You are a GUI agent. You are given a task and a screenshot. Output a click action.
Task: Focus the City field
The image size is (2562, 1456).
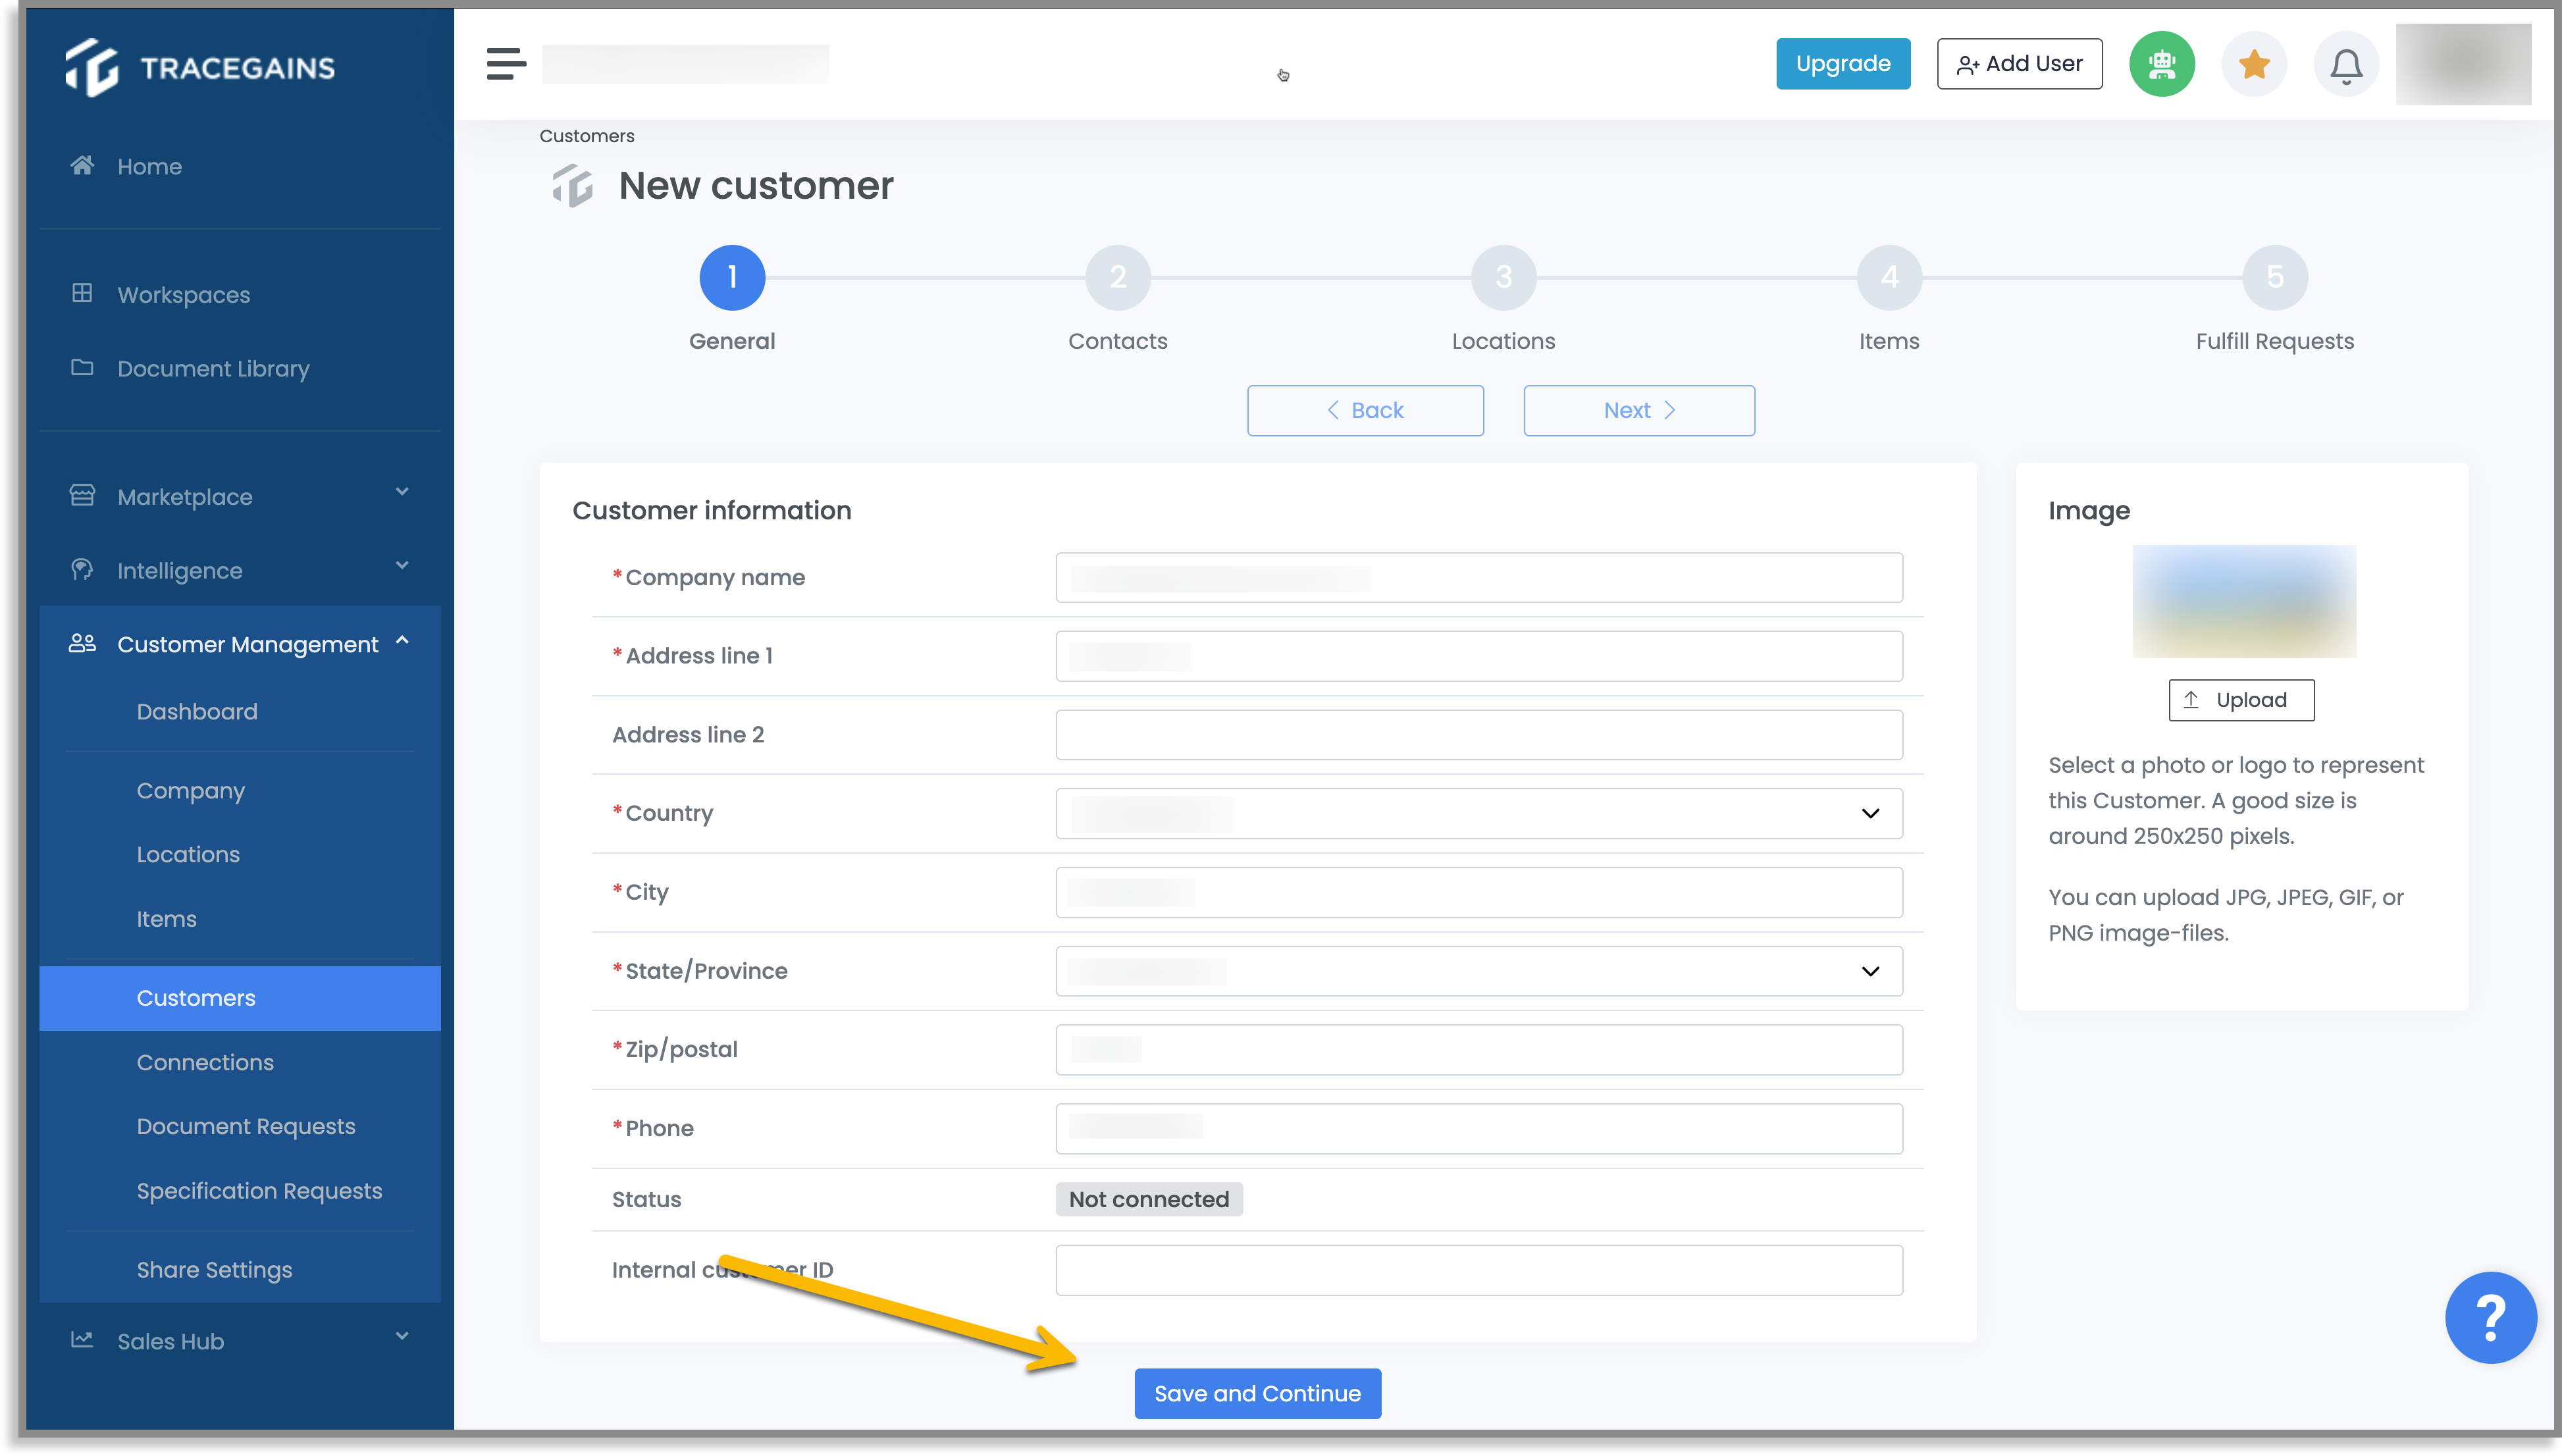click(x=1479, y=892)
